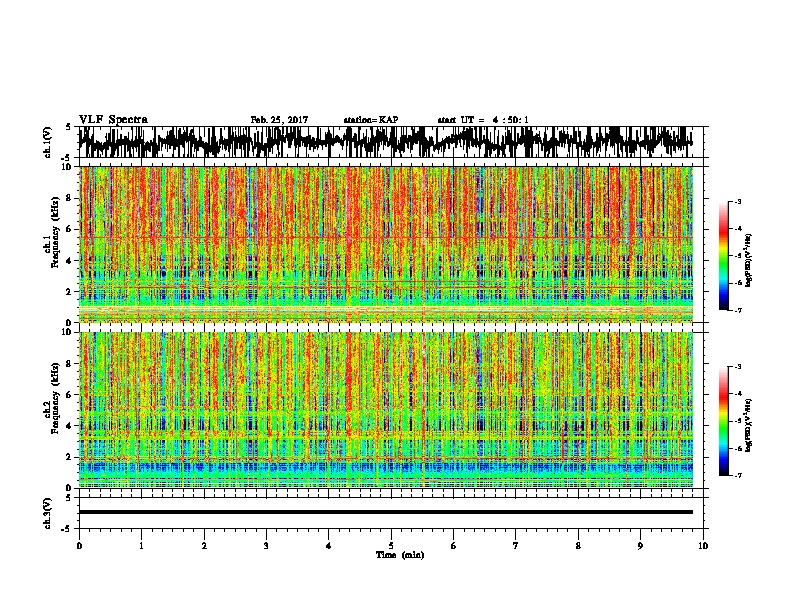Click time-axis tick label "4"
This screenshot has width=792, height=612.
[x=329, y=546]
